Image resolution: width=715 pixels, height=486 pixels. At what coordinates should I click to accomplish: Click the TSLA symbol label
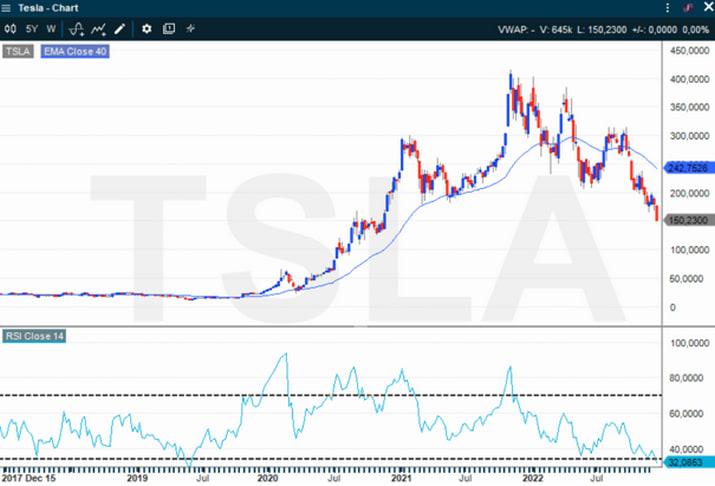click(18, 52)
